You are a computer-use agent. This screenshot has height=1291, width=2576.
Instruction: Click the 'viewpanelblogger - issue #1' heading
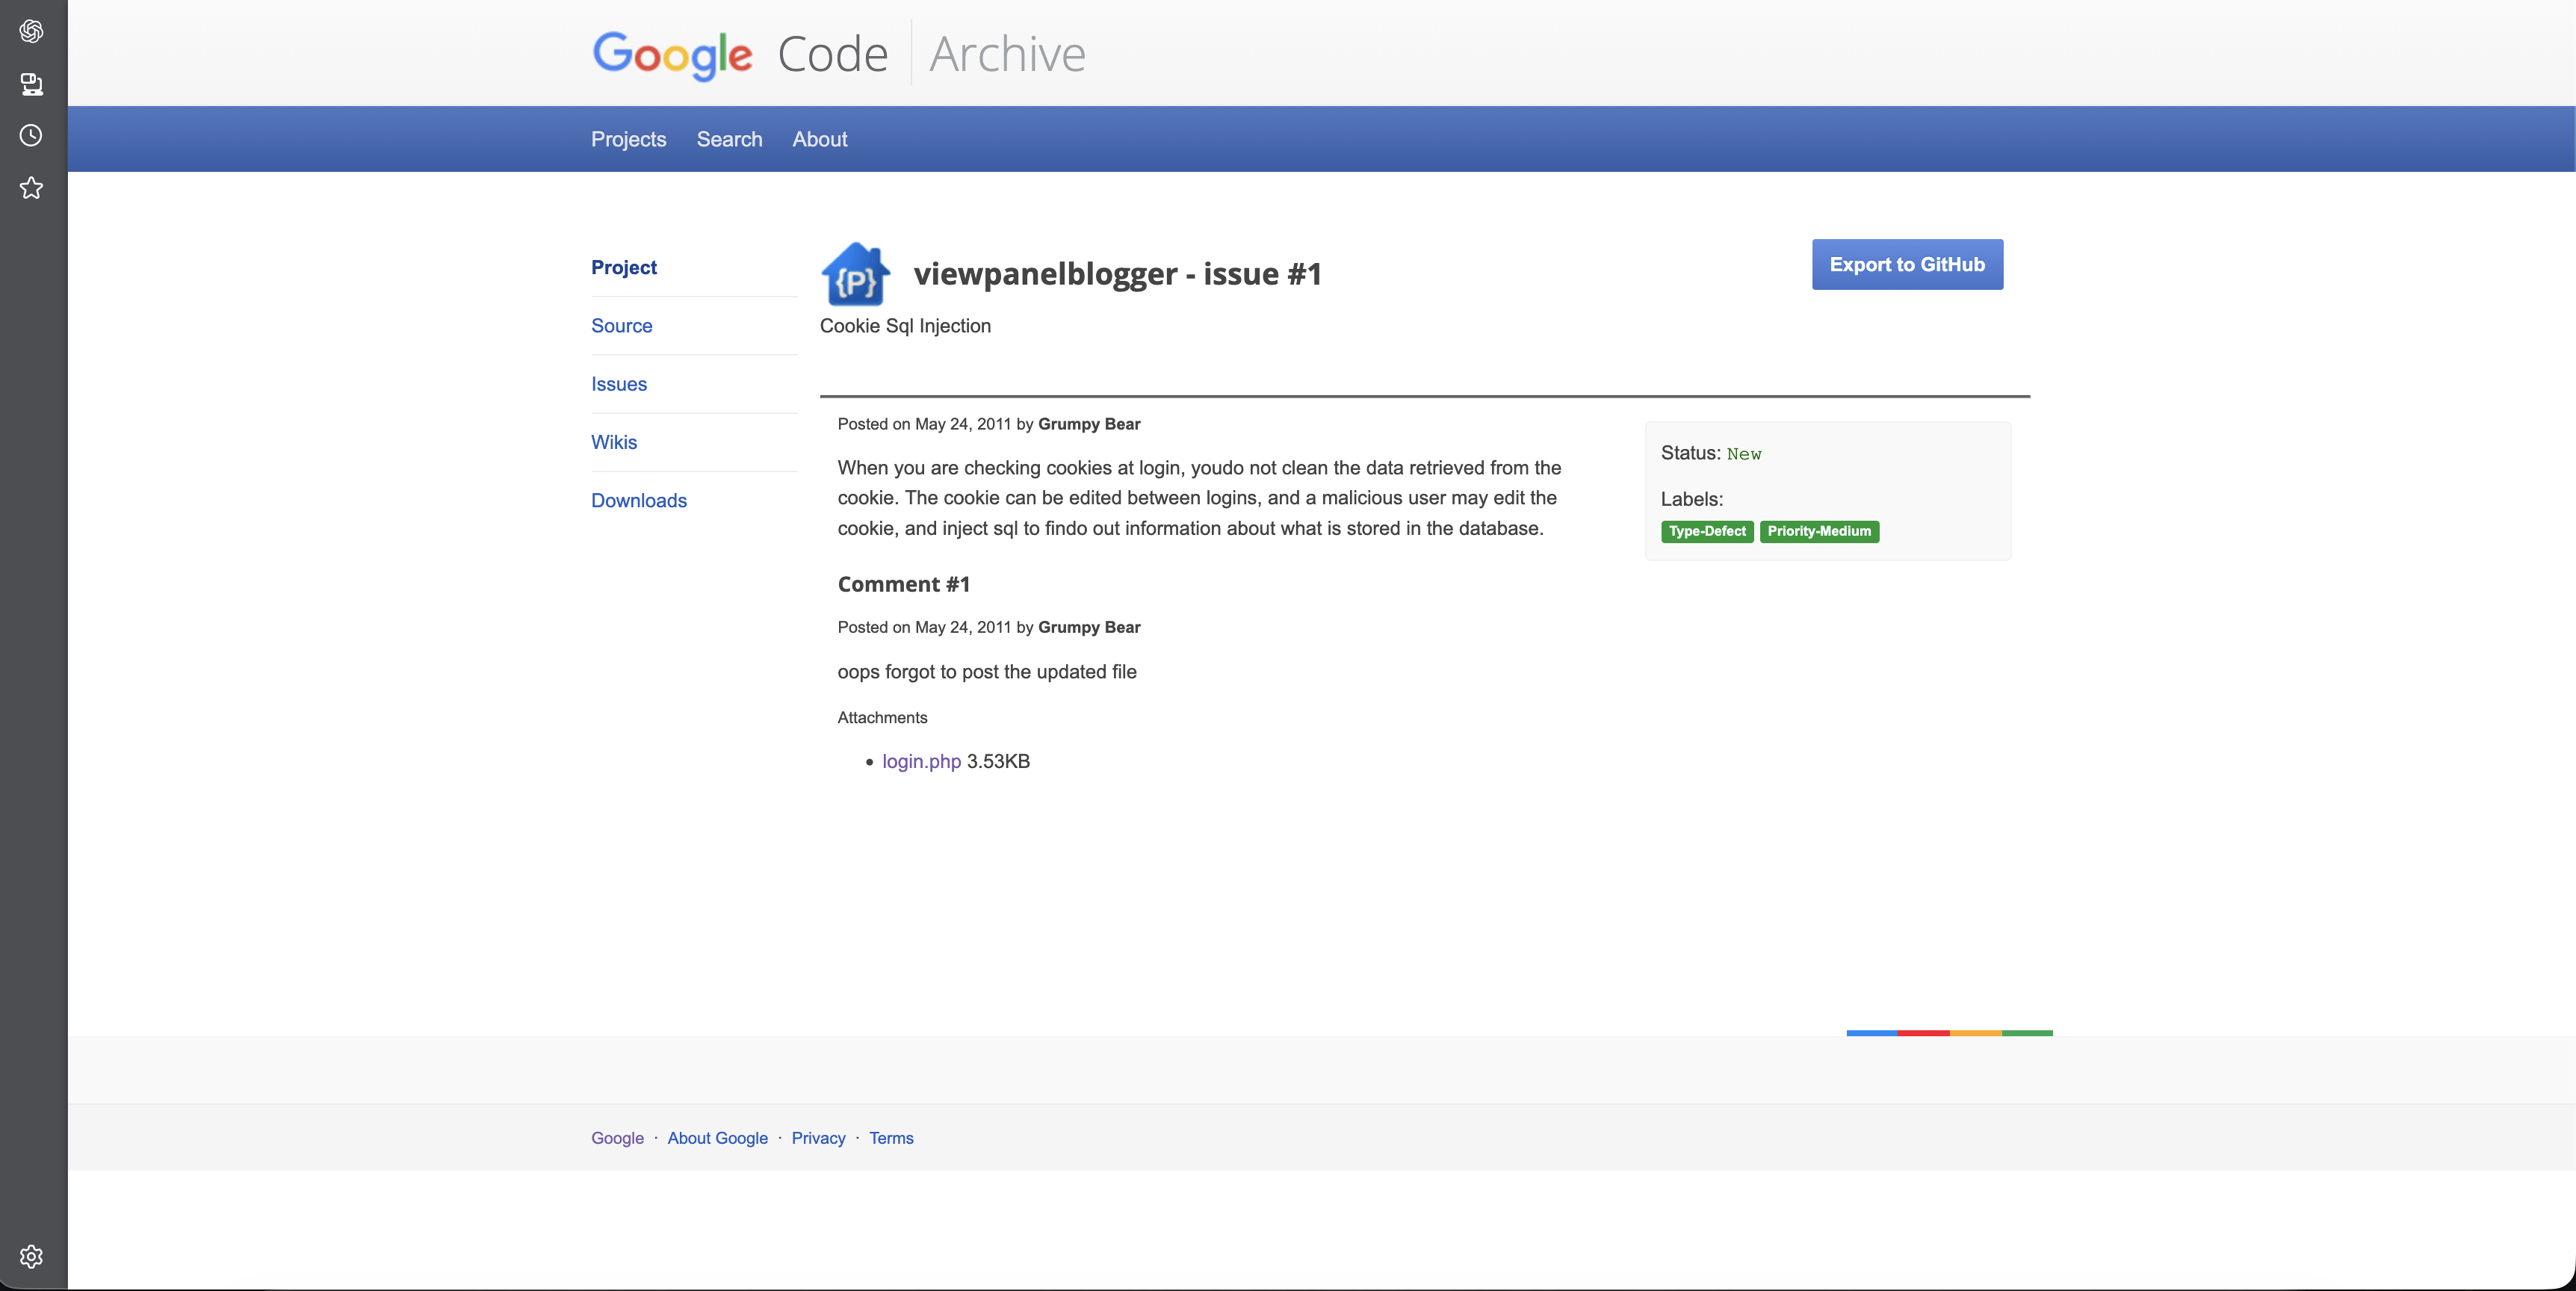(1117, 273)
